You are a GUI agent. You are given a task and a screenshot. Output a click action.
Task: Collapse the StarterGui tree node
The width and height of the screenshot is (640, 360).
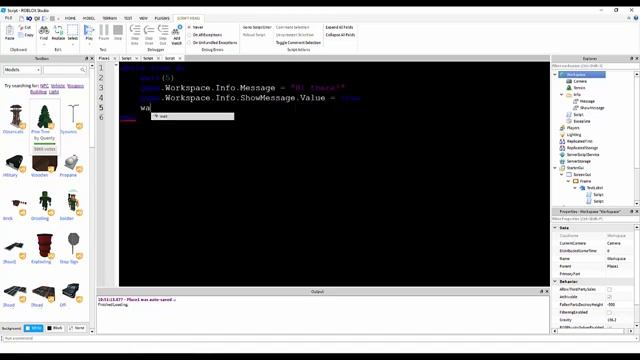click(555, 168)
